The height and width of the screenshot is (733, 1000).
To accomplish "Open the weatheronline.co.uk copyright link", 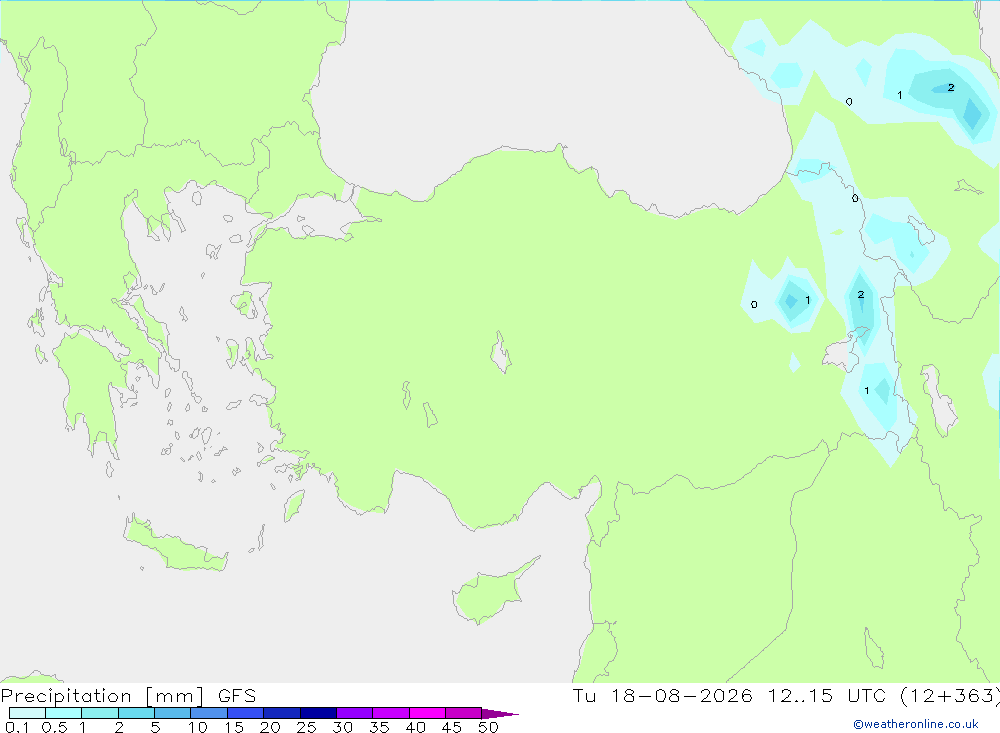I will 916,724.
